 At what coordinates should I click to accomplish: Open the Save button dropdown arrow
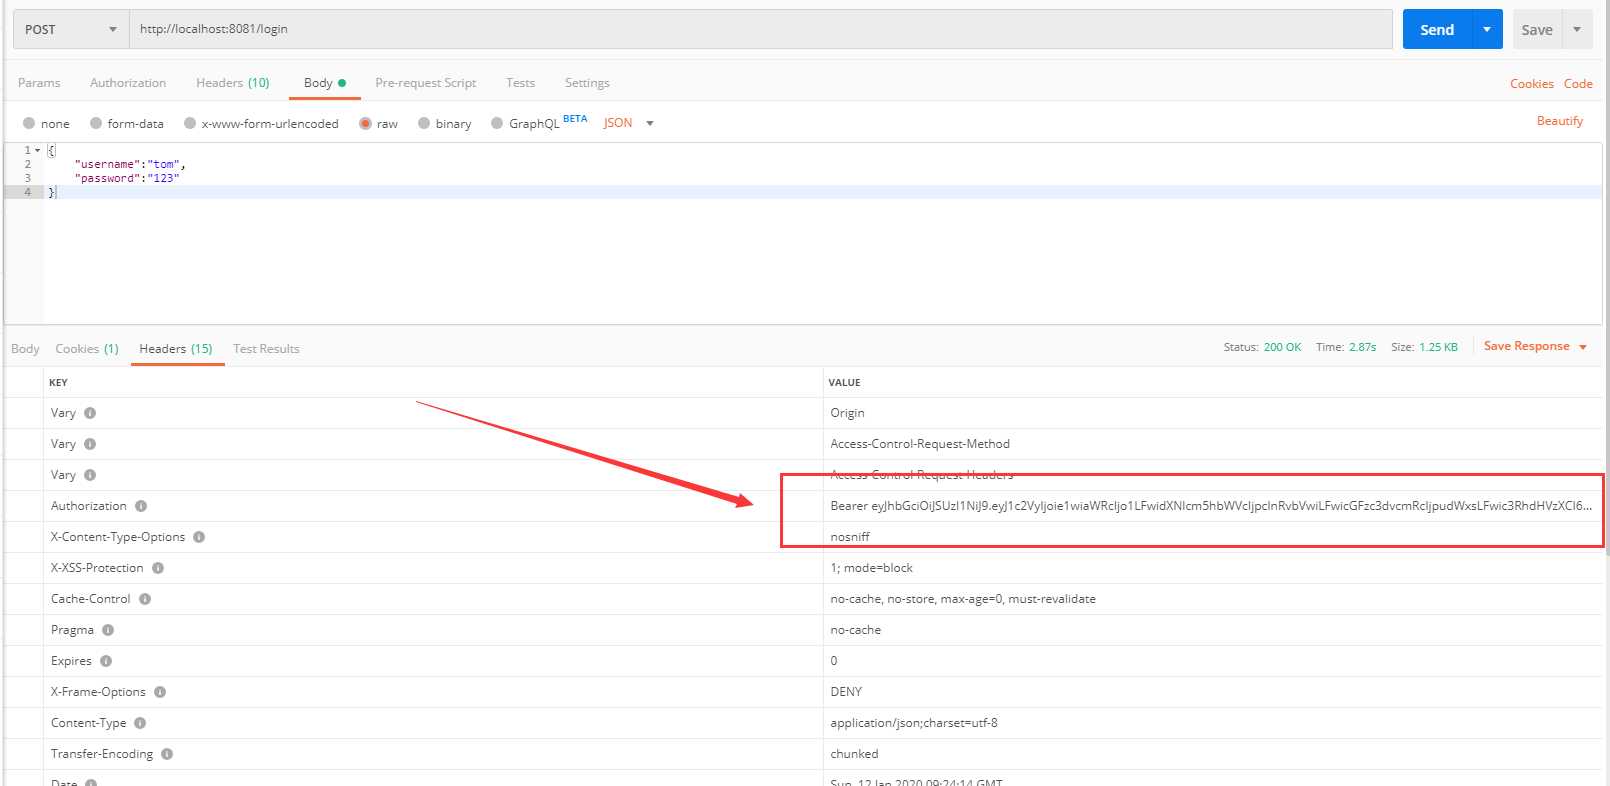point(1577,29)
